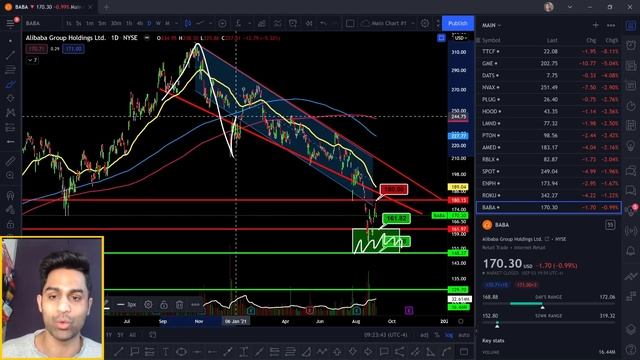Screen dimensions: 640x360
Task: Select the rectangle tool at bottom toolbar end
Action: pyautogui.click(x=464, y=351)
